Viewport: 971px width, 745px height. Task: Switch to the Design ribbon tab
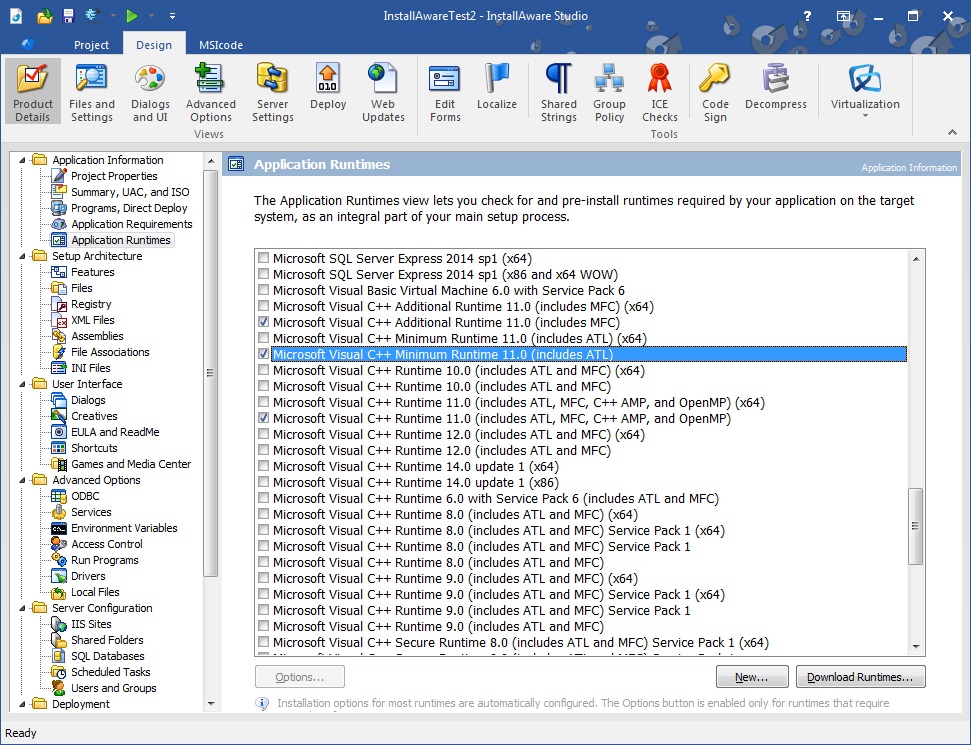coord(154,45)
